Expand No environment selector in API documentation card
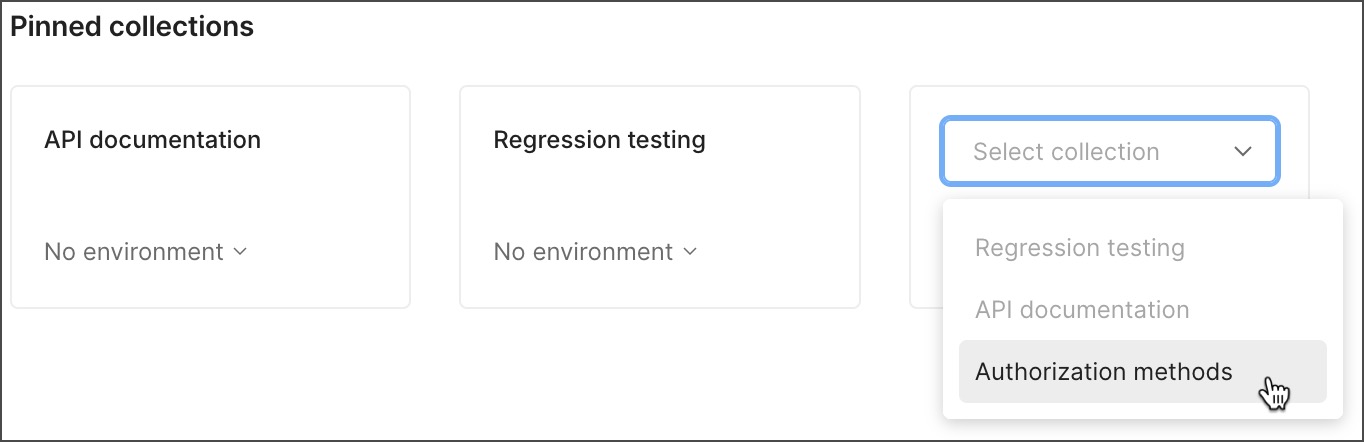This screenshot has width=1364, height=442. click(x=145, y=252)
